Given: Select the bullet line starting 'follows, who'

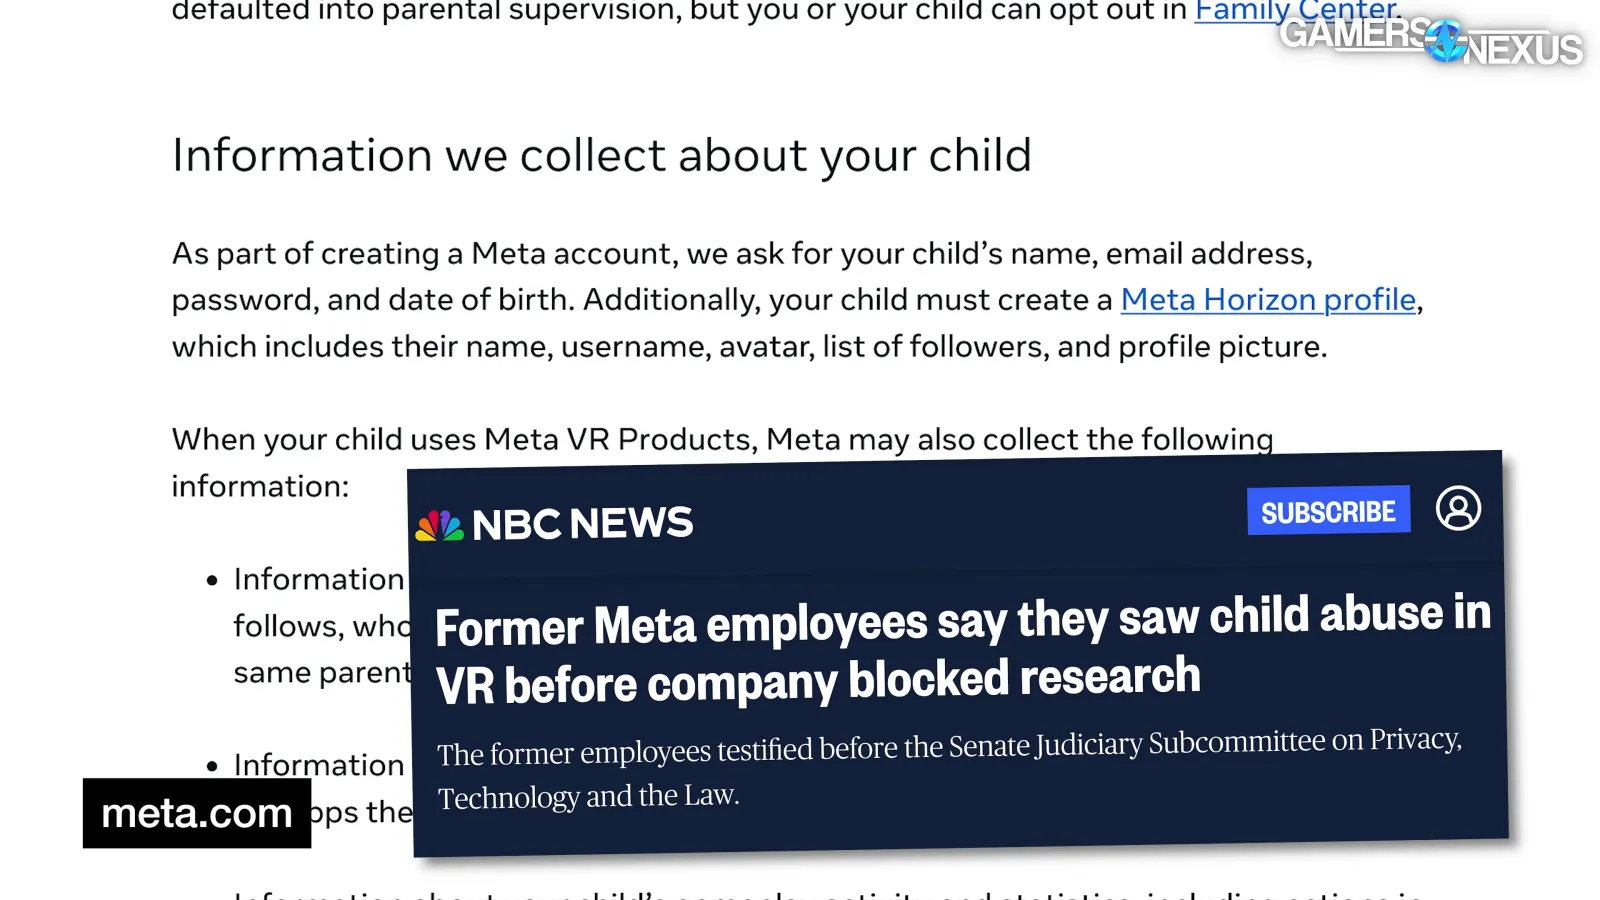Looking at the screenshot, I should tap(322, 627).
